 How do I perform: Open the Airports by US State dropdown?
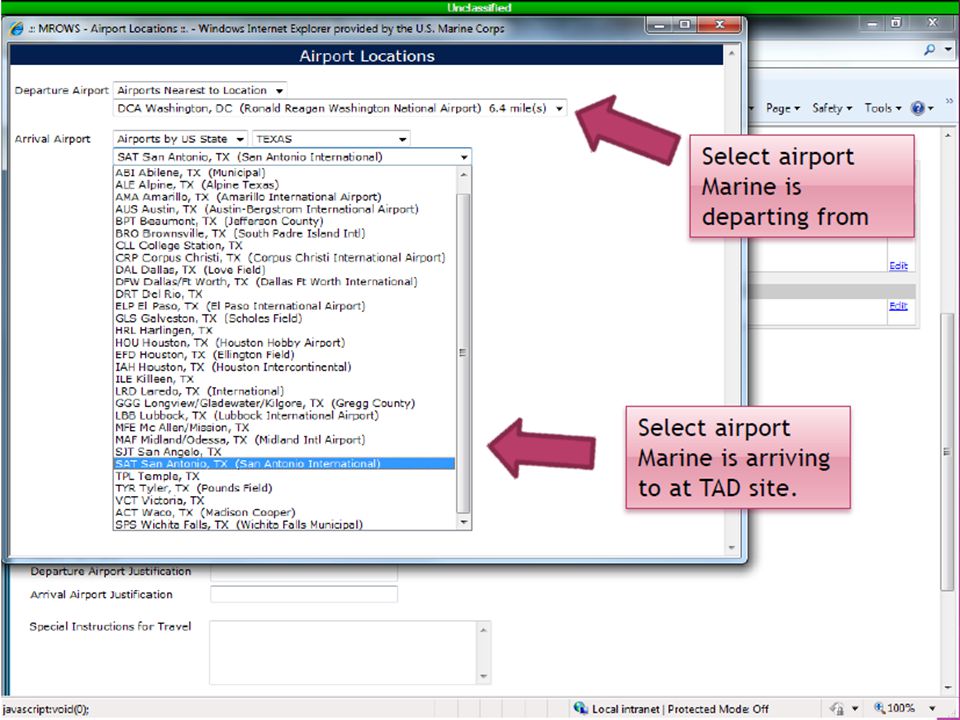[180, 139]
